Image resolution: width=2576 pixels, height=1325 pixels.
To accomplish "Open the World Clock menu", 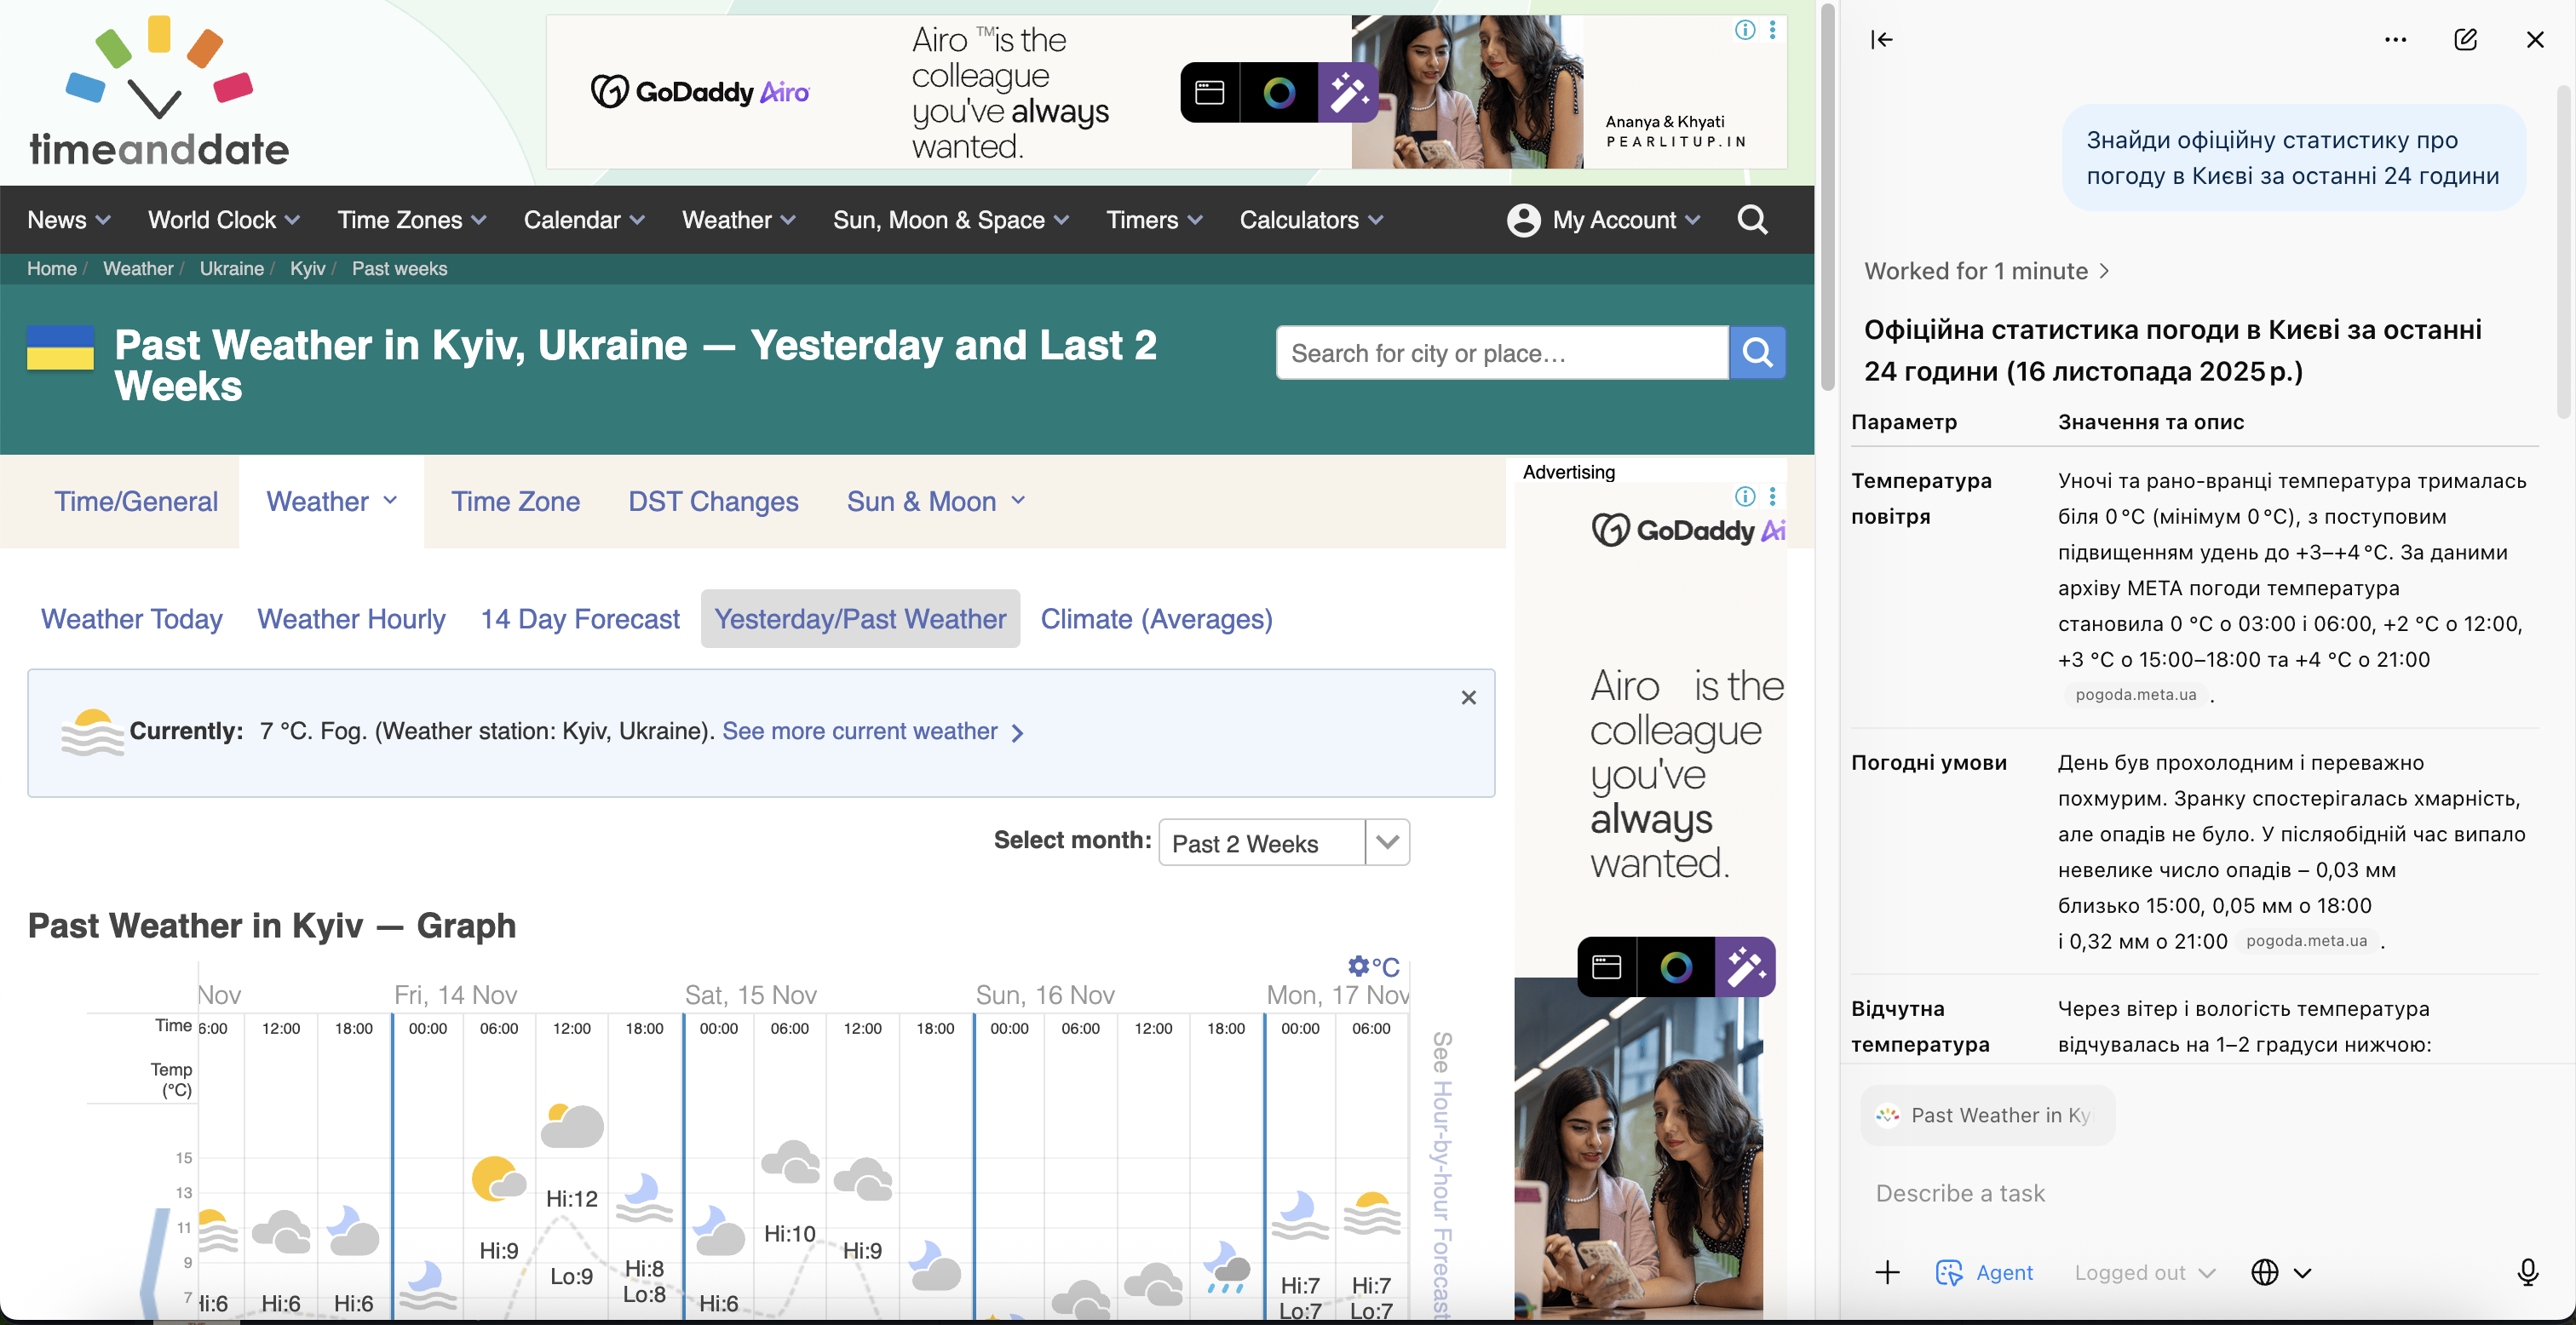I will pyautogui.click(x=223, y=220).
